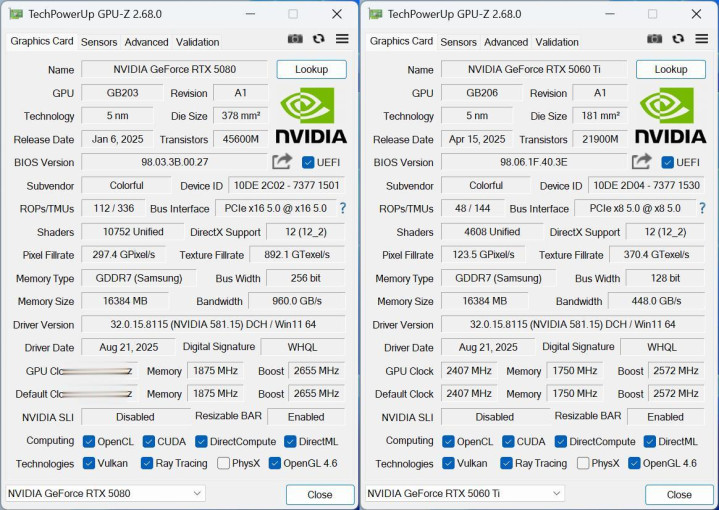Open GPU selector dropdown showing RTX 5060 Ti
Viewport: 719px width, 510px height.
[465, 493]
